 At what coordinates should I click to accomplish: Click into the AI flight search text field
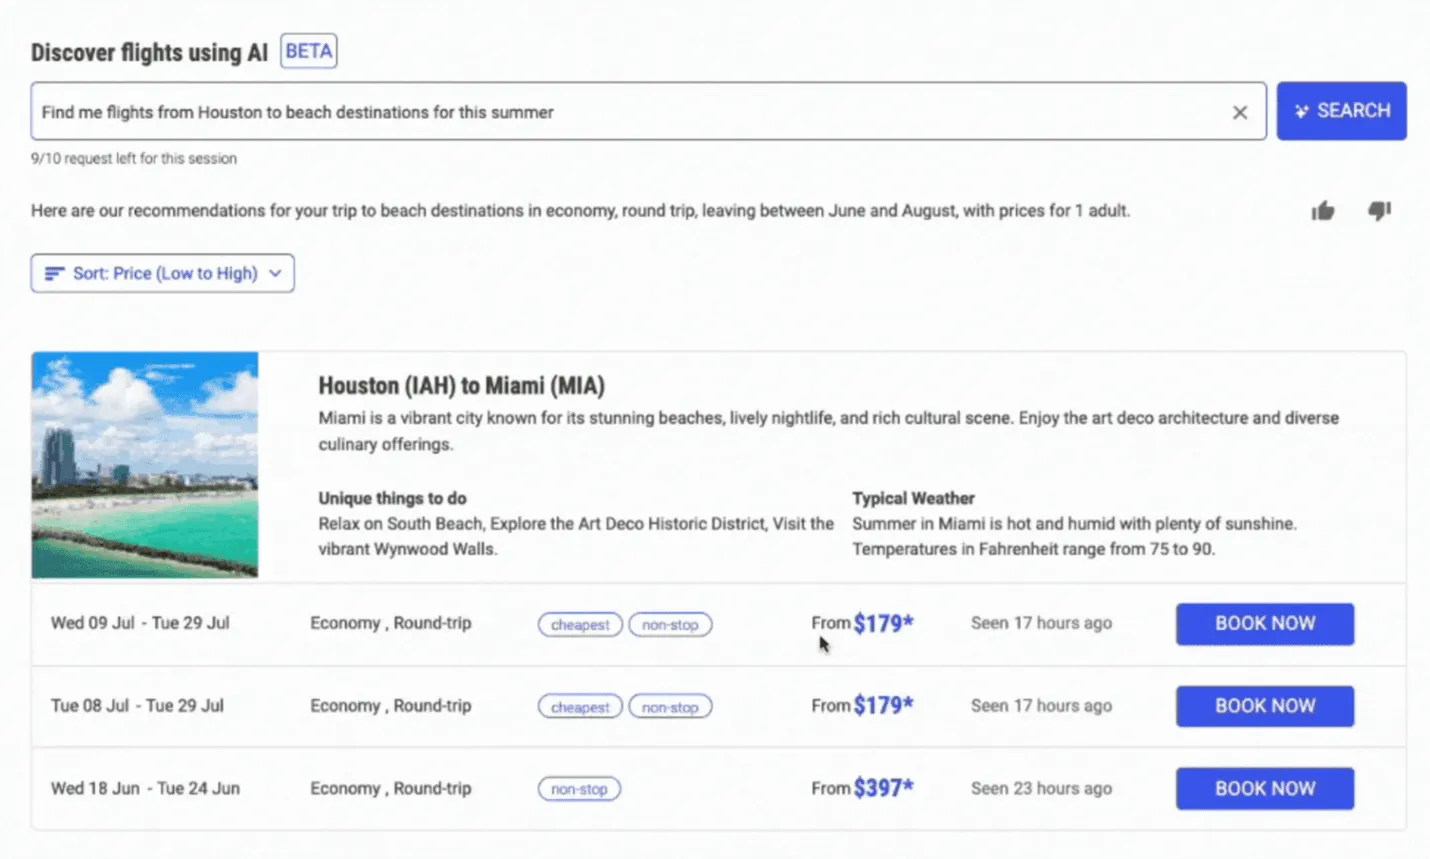630,112
